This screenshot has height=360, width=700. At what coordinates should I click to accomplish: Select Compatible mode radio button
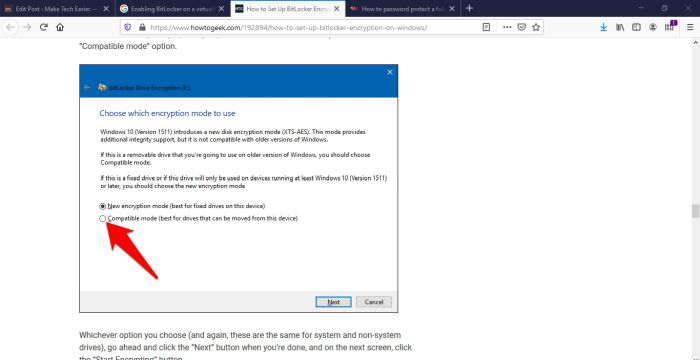(x=103, y=218)
